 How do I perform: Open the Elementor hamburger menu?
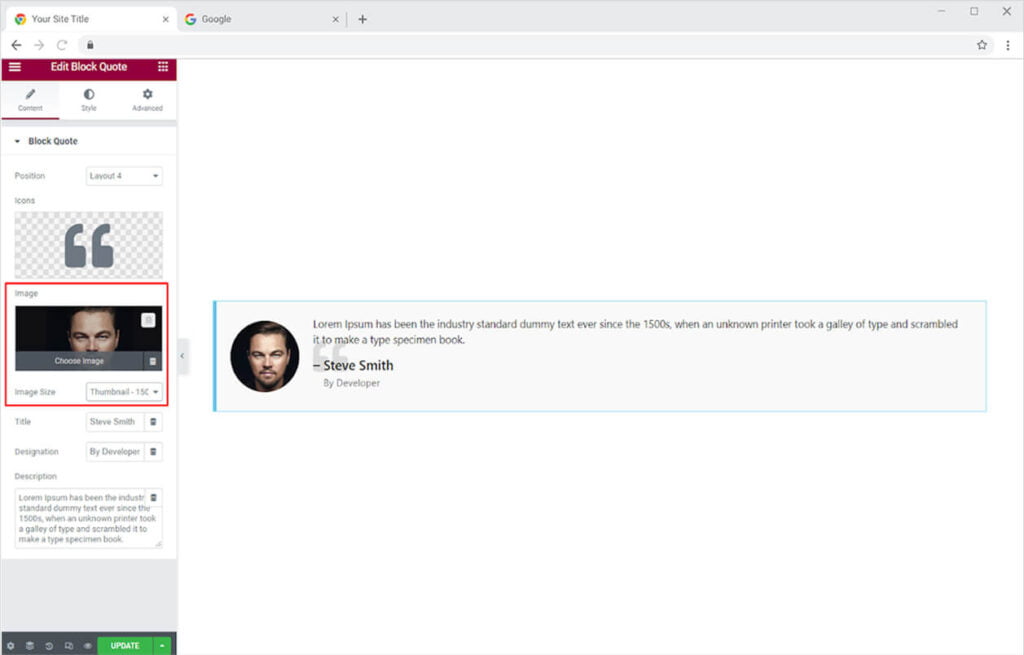(x=14, y=67)
